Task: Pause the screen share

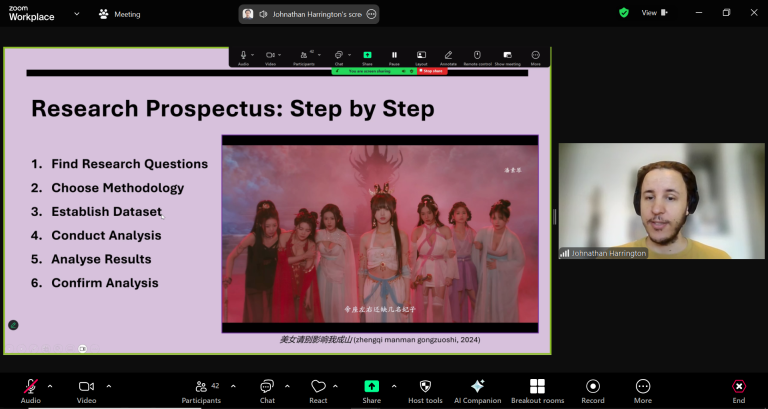Action: [x=394, y=57]
